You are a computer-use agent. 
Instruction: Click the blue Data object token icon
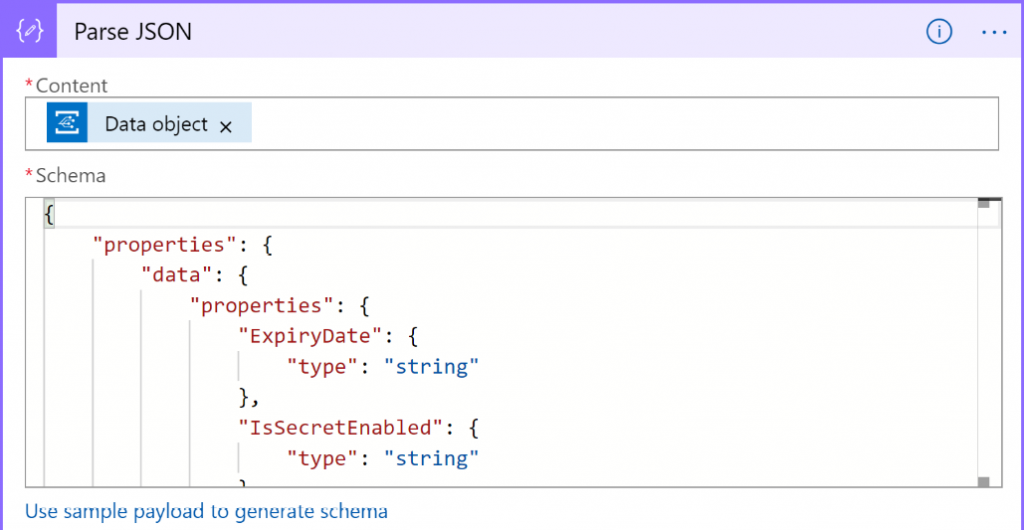[x=68, y=124]
